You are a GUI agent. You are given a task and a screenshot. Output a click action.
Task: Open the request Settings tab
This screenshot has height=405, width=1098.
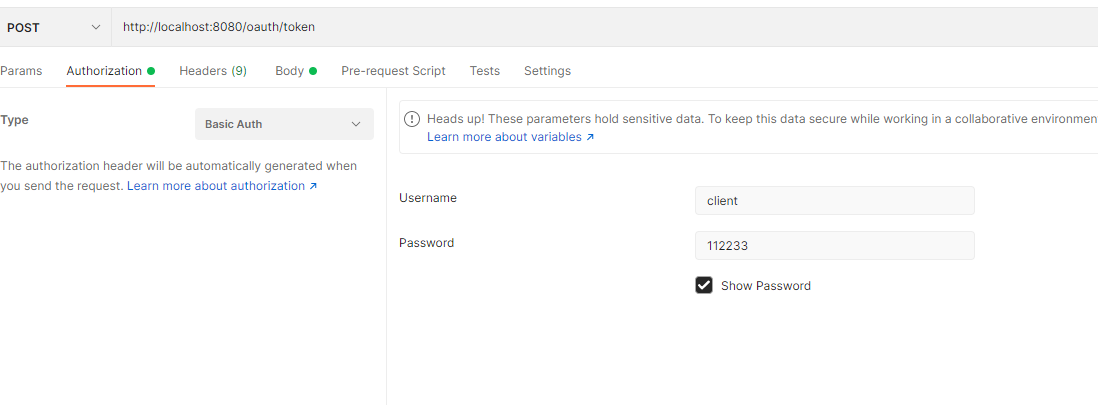point(547,71)
